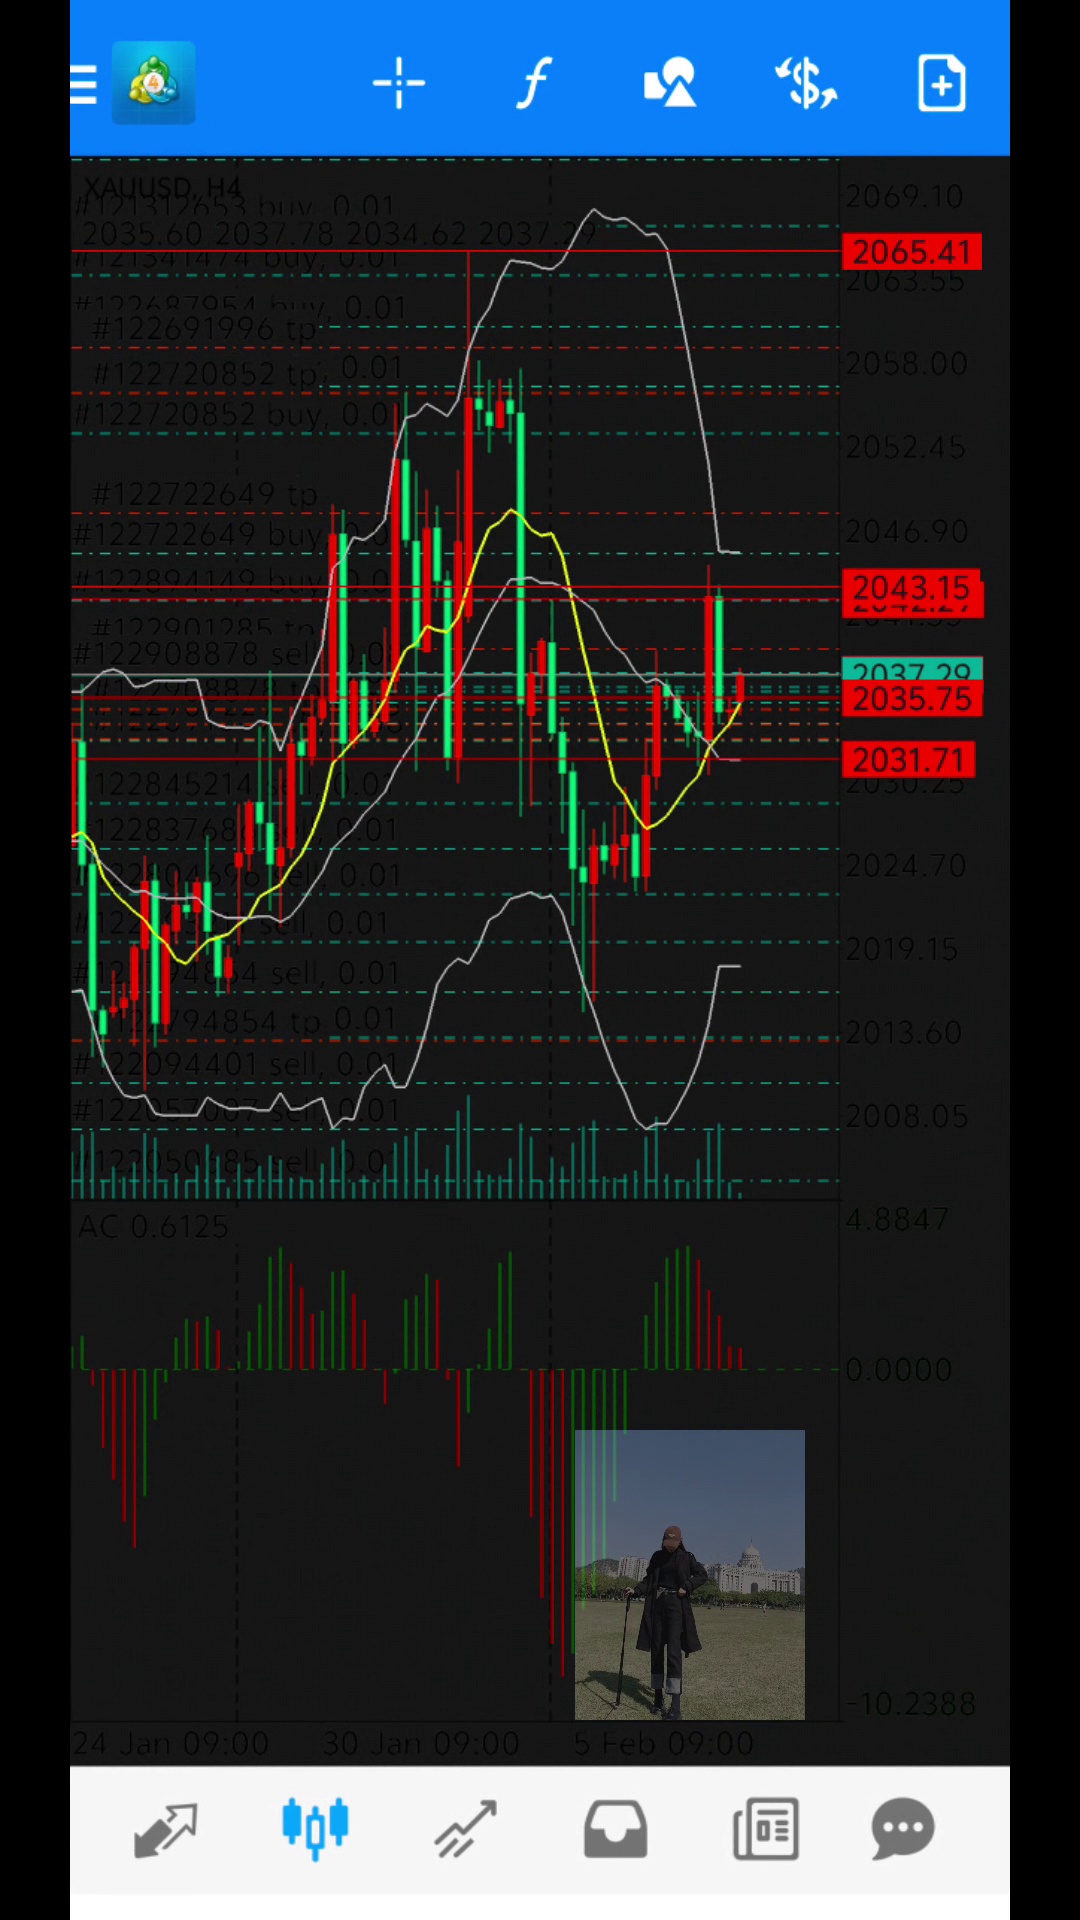Open the Trade tab trend icon
The image size is (1080, 1920).
[x=465, y=1830]
